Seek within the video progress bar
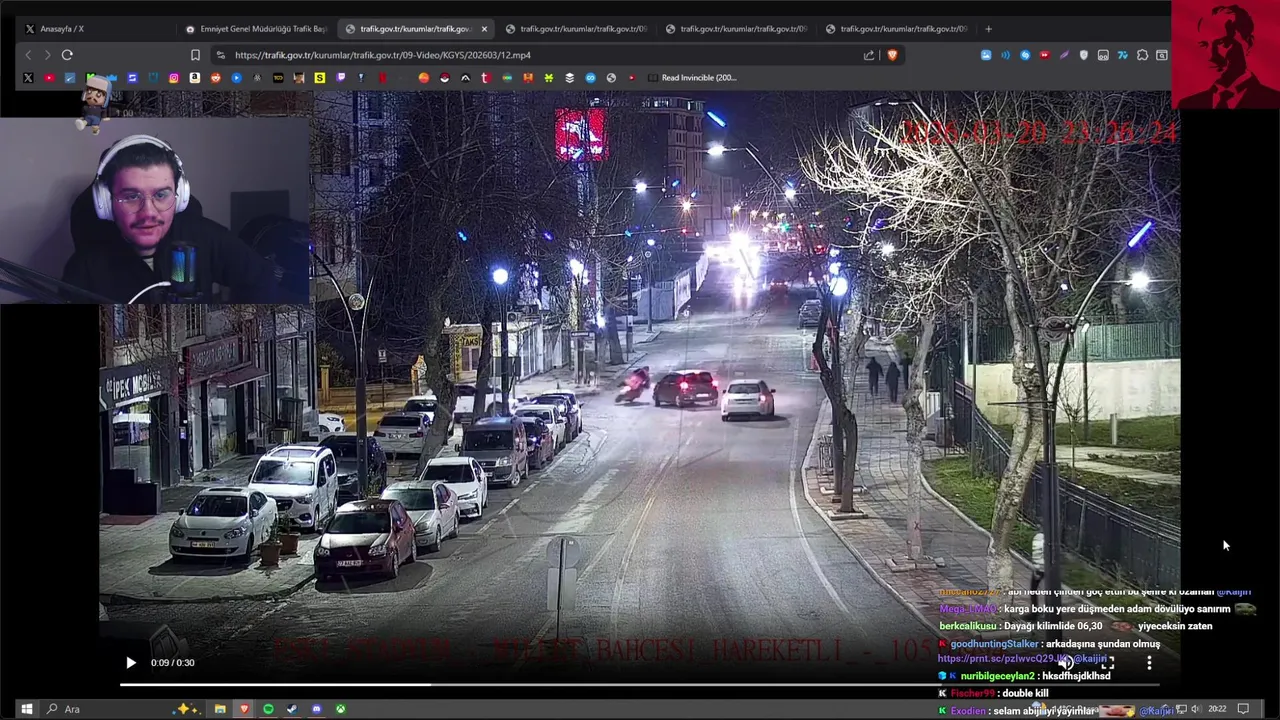Viewport: 1280px width, 720px height. coord(640,684)
